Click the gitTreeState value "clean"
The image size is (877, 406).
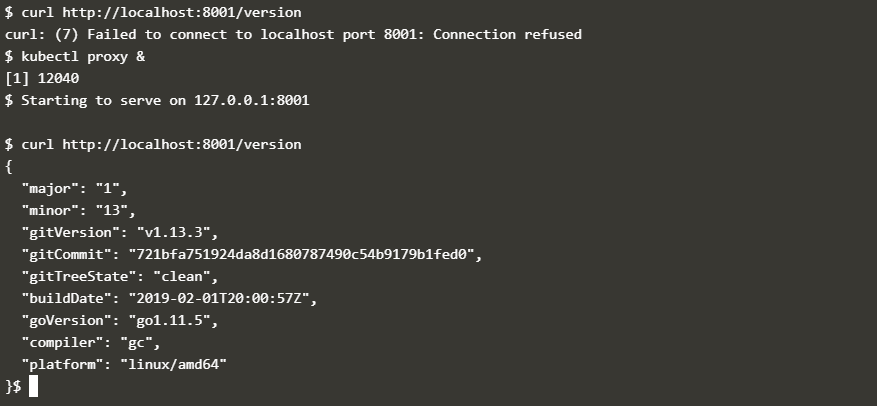(184, 276)
